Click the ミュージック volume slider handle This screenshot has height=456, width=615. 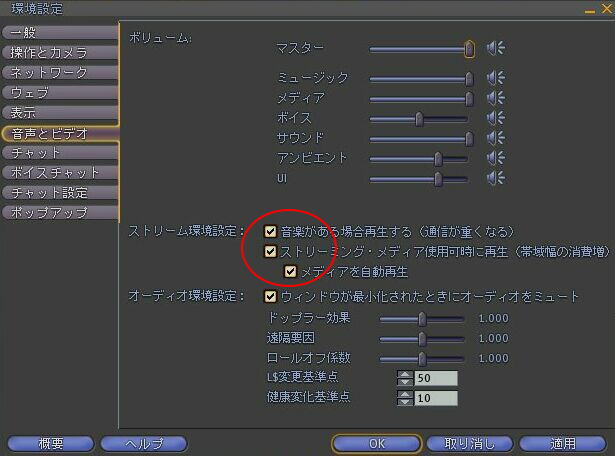[x=469, y=79]
